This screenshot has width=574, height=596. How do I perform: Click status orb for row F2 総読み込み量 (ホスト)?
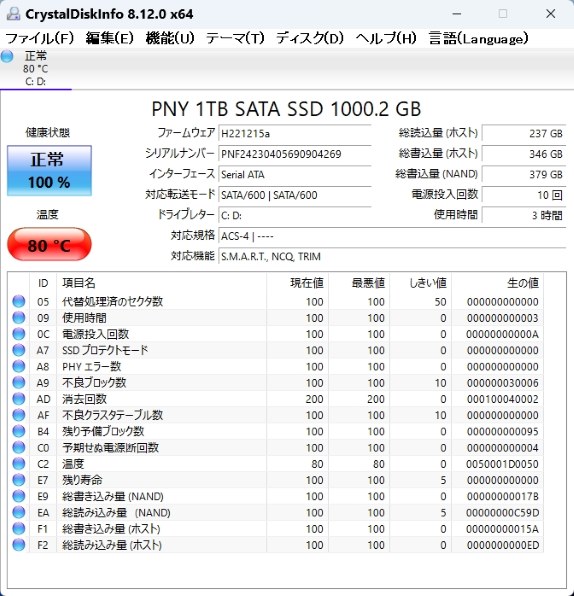point(19,545)
